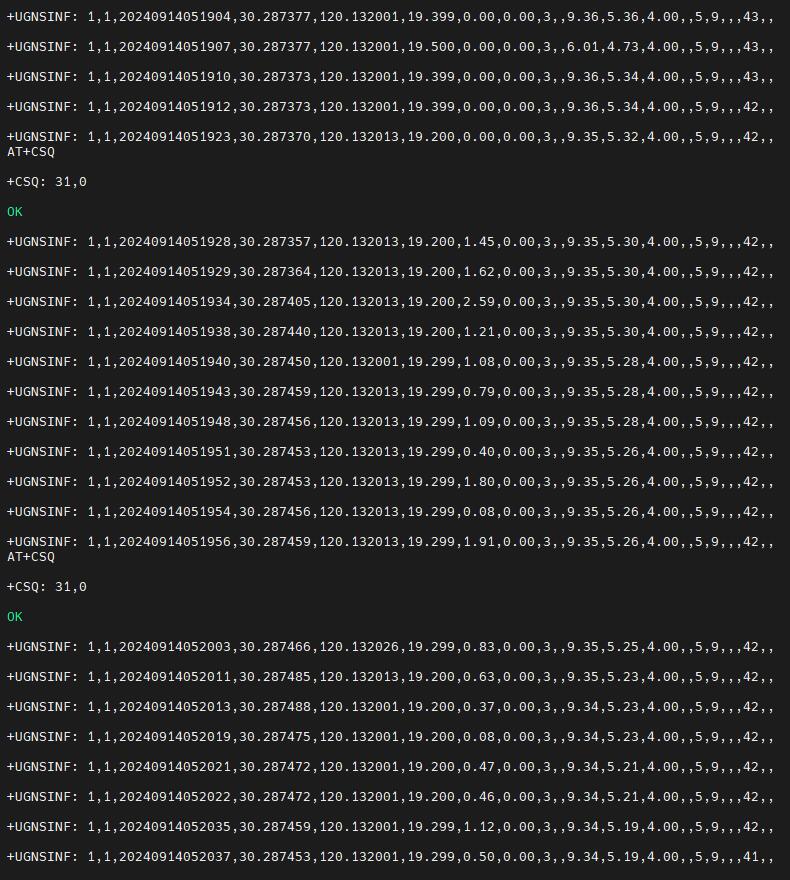This screenshot has width=790, height=880.
Task: Click the first green OK response
Action: (15, 212)
